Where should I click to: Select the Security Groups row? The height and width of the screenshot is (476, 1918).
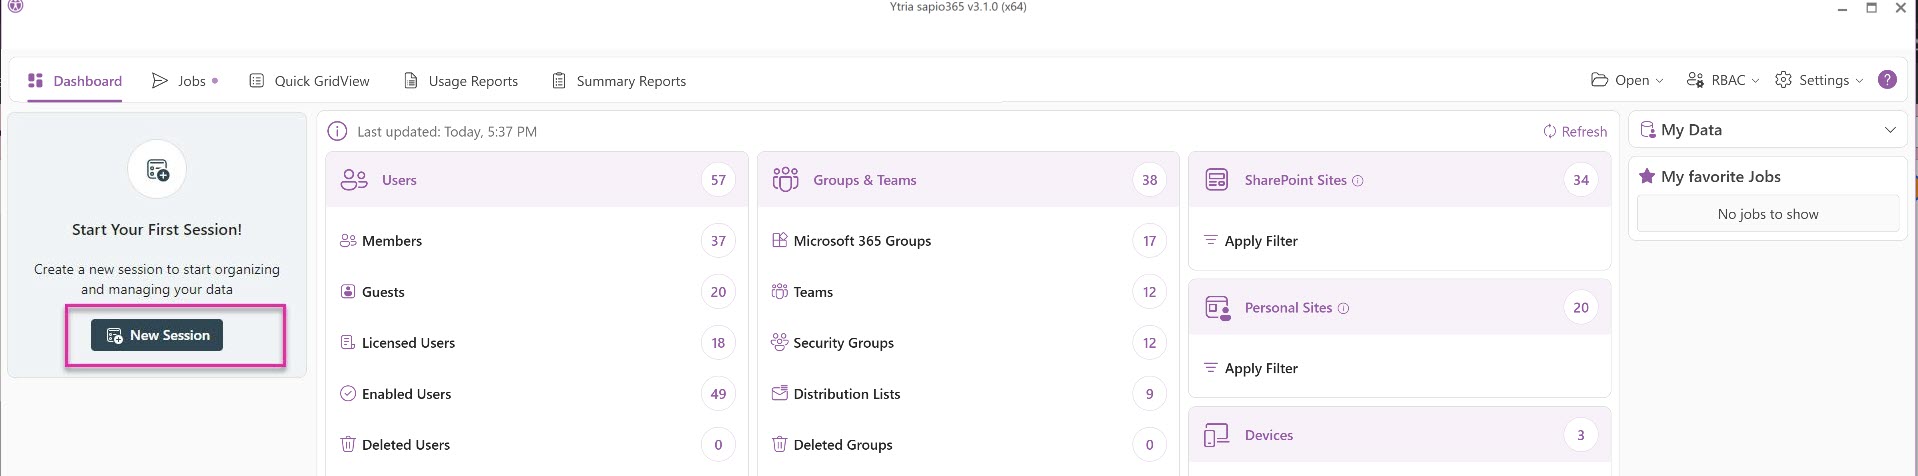point(843,343)
